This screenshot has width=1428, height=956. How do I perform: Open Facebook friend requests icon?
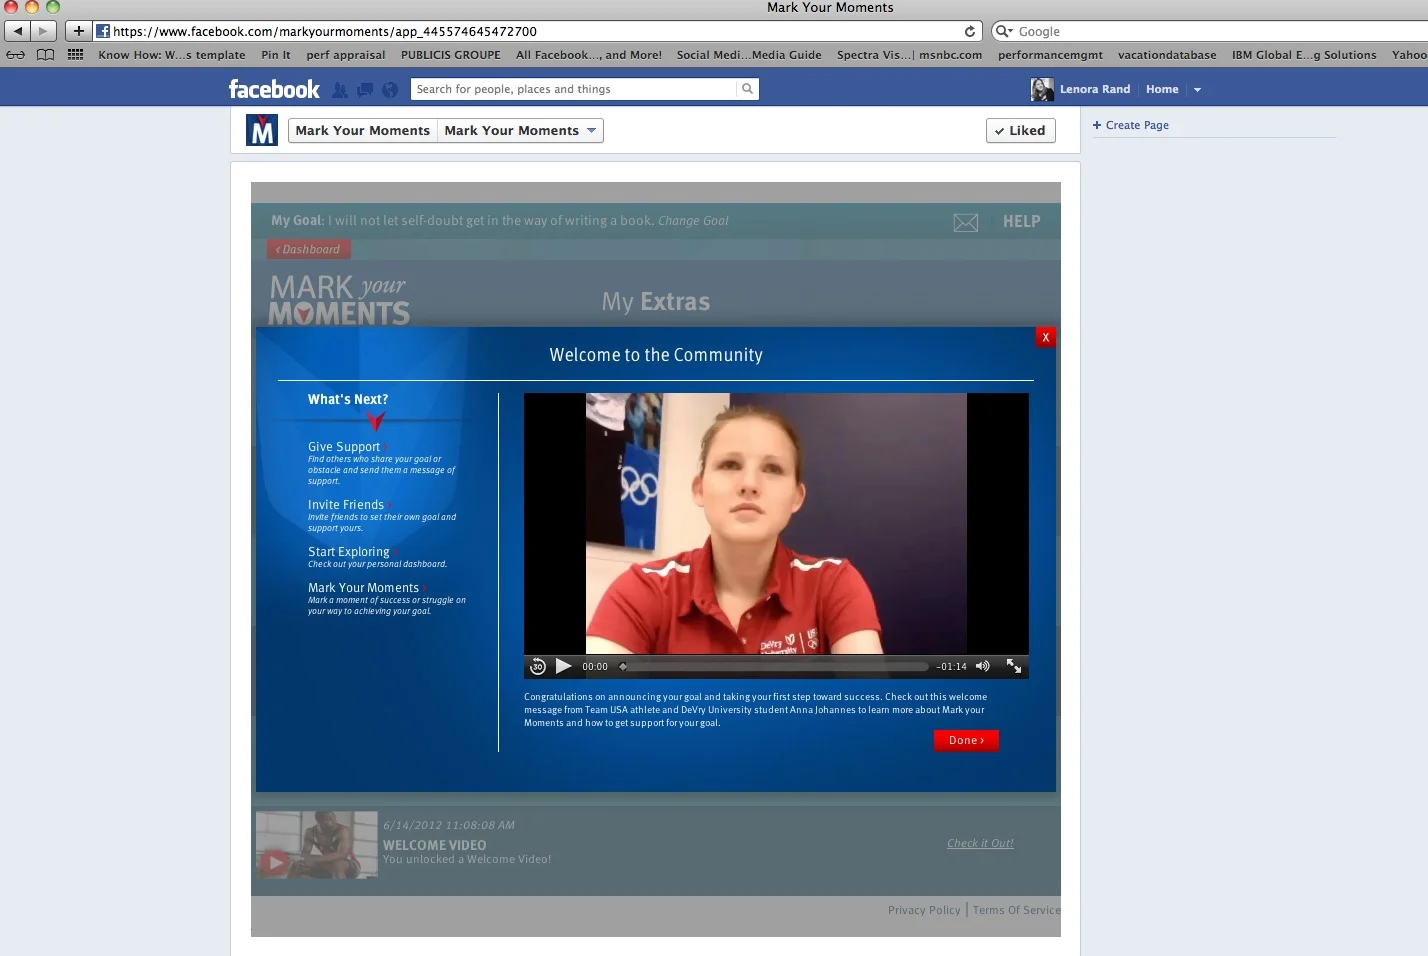coord(340,90)
